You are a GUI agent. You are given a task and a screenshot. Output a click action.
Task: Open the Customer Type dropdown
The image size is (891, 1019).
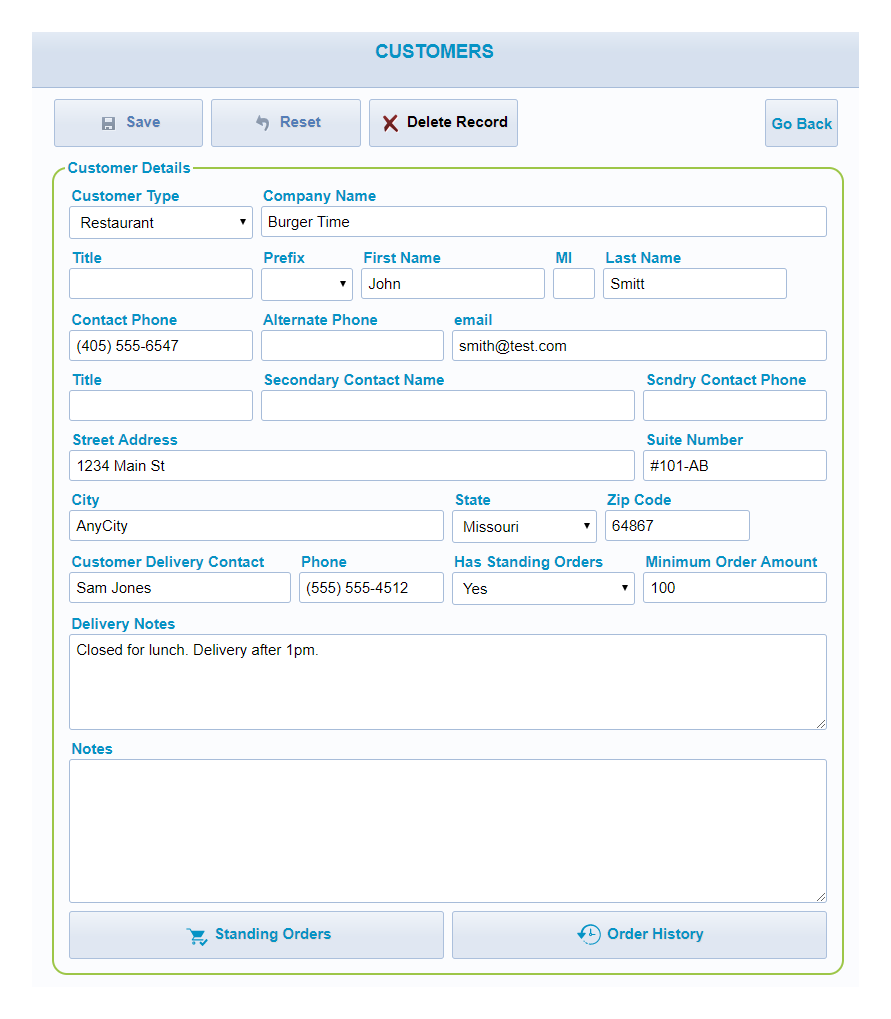[161, 223]
